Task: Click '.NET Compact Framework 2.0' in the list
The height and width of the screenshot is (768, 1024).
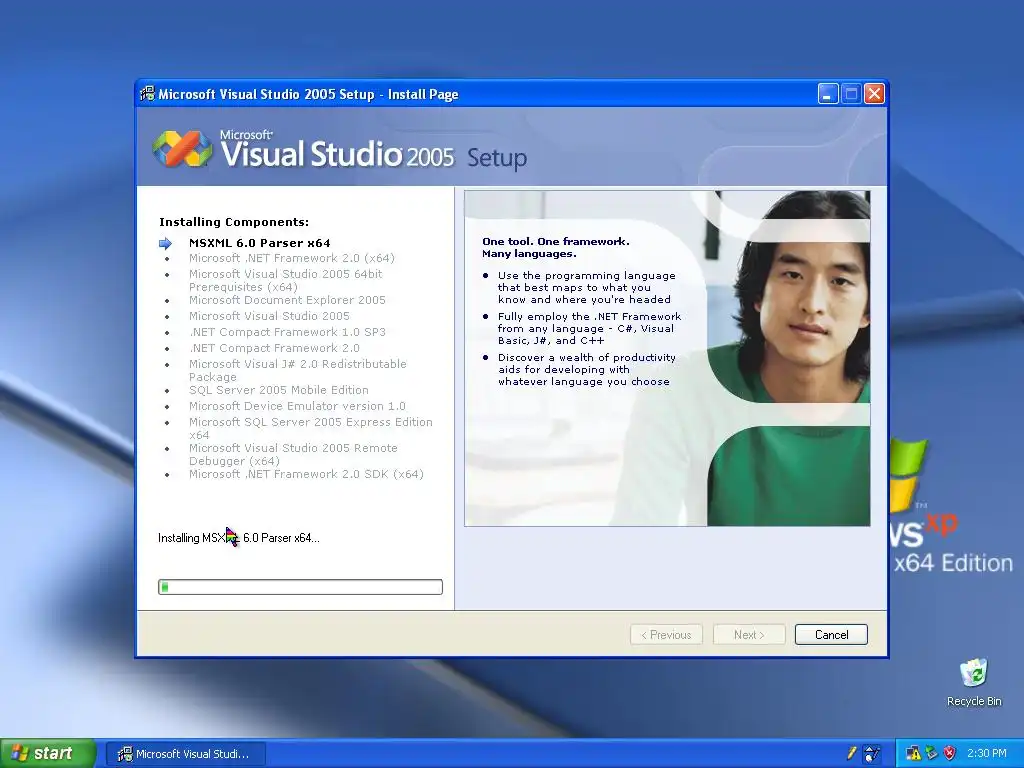Action: (274, 348)
